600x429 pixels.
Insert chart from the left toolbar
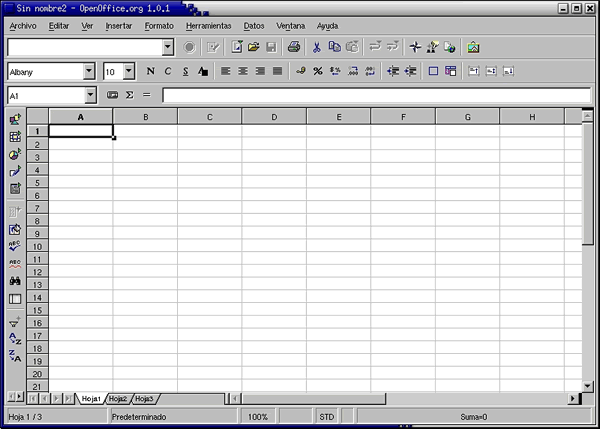15,154
